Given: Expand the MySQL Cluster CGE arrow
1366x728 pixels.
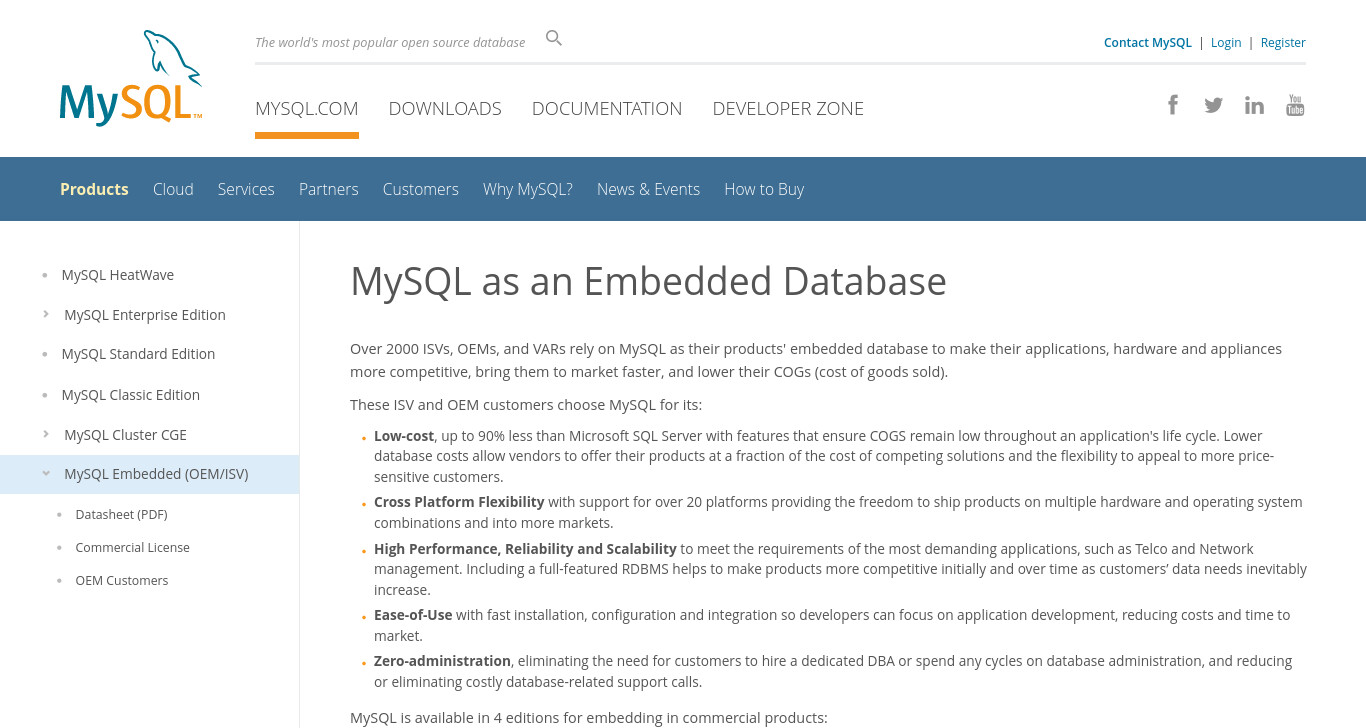Looking at the screenshot, I should (46, 434).
